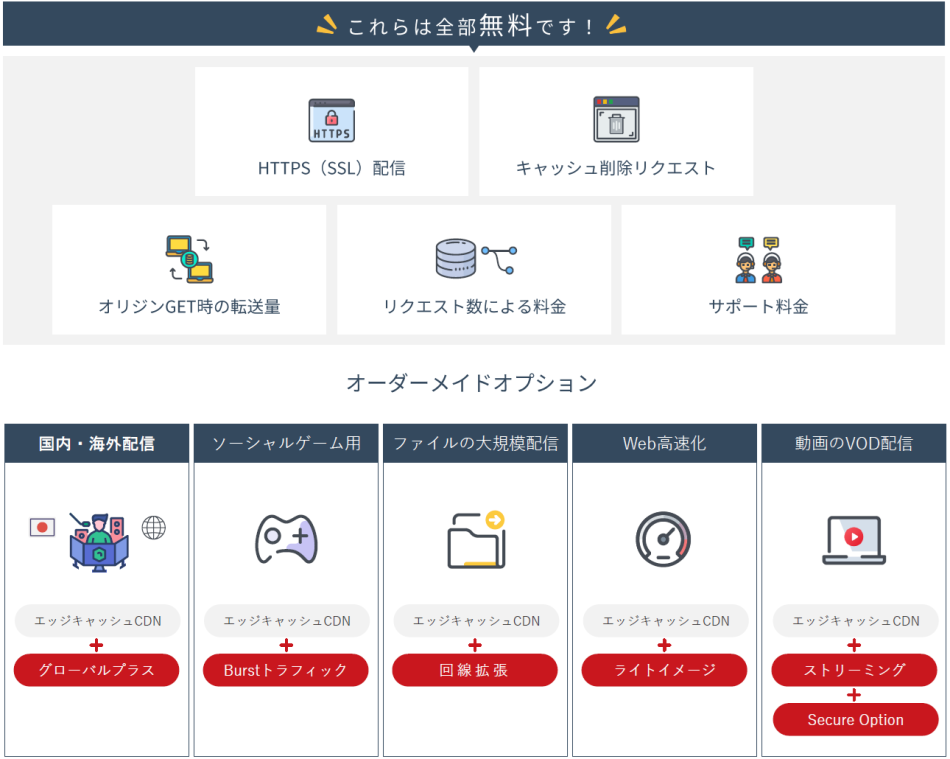Click the HTTPS lock browser icon
Screen dimensions: 950x759
click(331, 120)
